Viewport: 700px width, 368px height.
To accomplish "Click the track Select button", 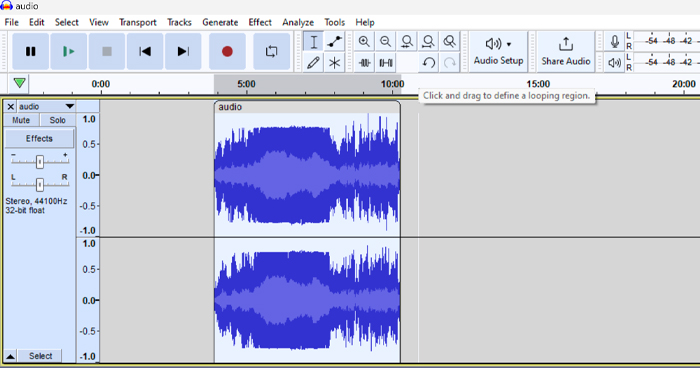I will (x=40, y=356).
